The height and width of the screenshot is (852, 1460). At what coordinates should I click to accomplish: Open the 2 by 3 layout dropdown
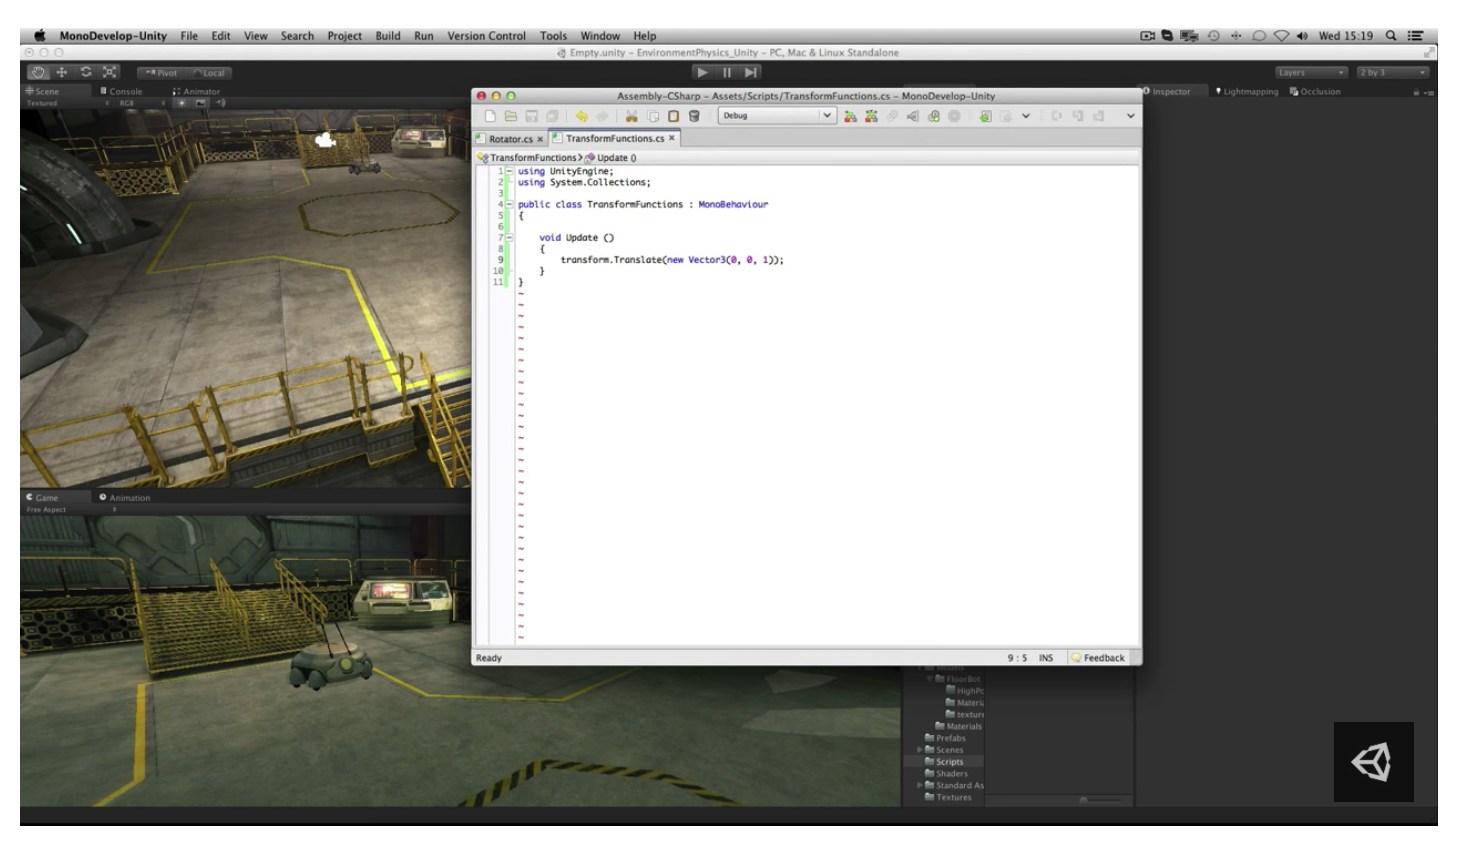click(x=1392, y=72)
